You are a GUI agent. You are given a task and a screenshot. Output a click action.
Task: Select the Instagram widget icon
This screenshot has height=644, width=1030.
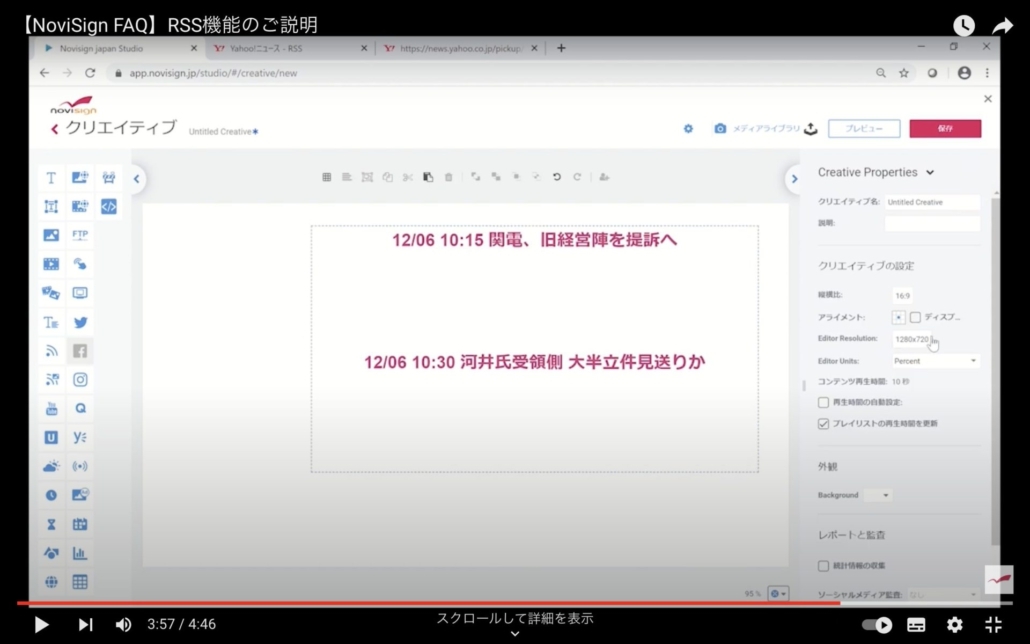80,380
